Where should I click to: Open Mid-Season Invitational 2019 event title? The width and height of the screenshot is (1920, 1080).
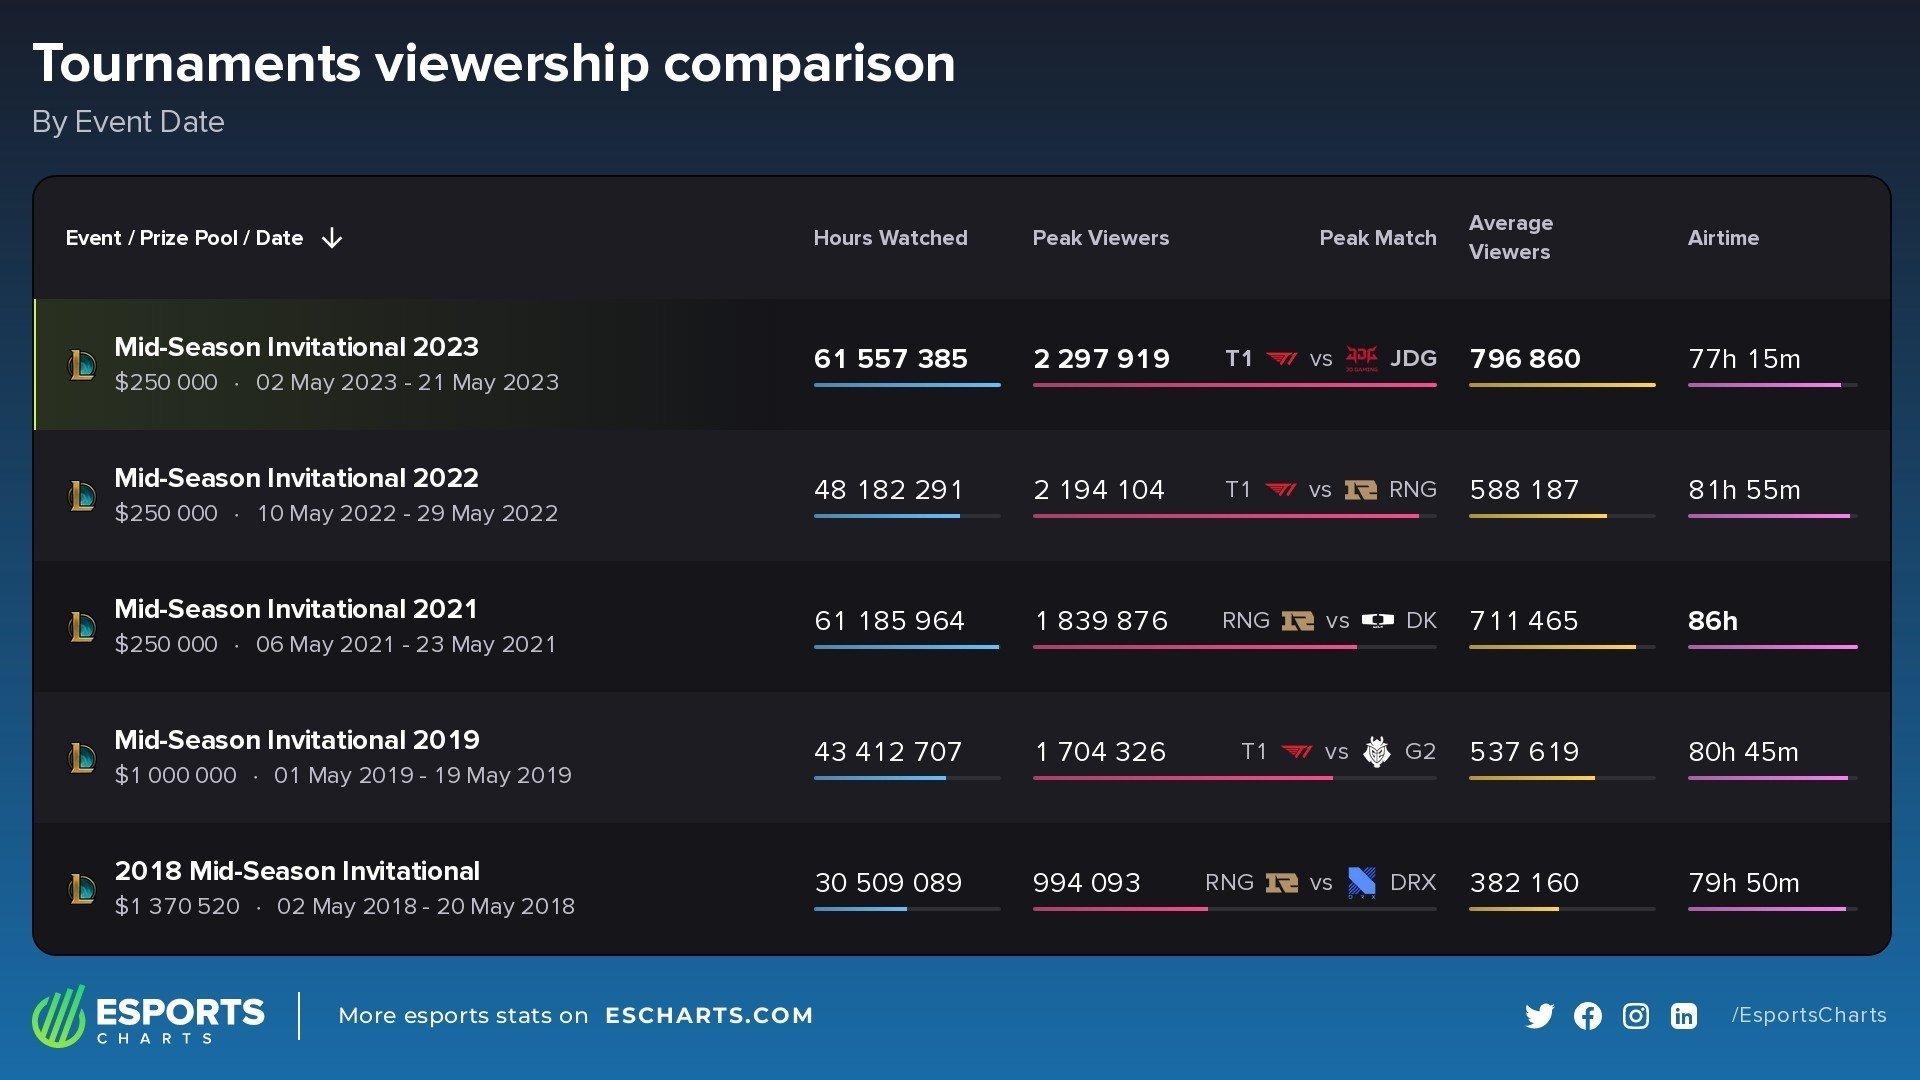click(x=297, y=740)
